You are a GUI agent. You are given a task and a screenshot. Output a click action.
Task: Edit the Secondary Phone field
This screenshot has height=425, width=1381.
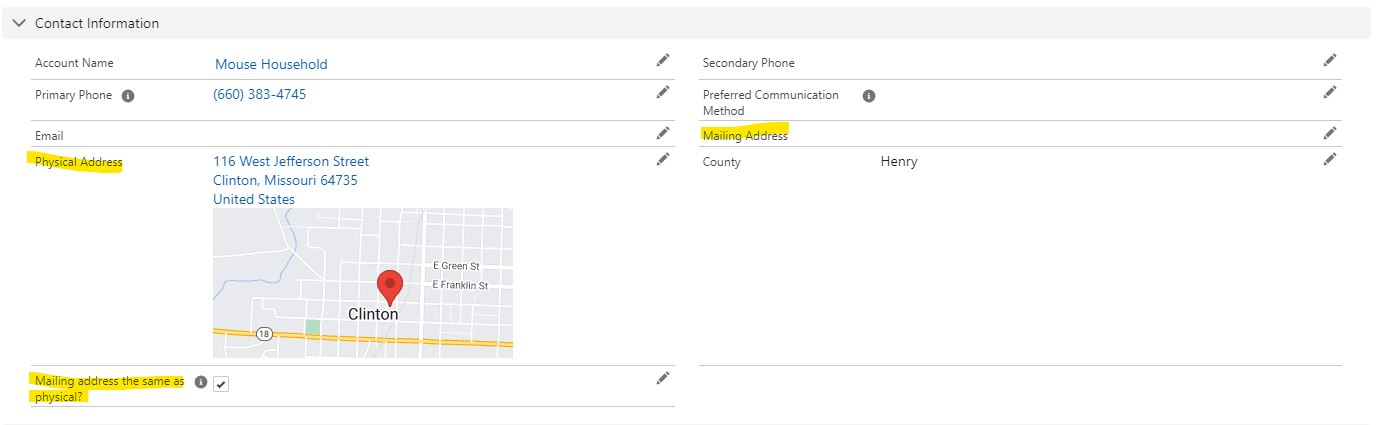point(1329,61)
